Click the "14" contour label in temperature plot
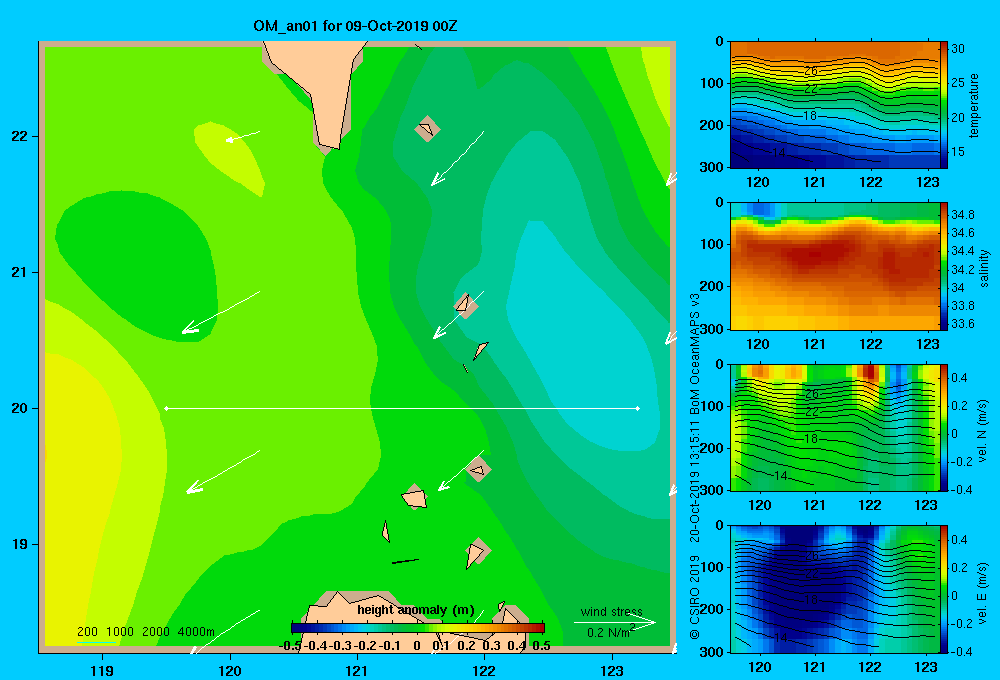Viewport: 1000px width, 680px height. [779, 152]
